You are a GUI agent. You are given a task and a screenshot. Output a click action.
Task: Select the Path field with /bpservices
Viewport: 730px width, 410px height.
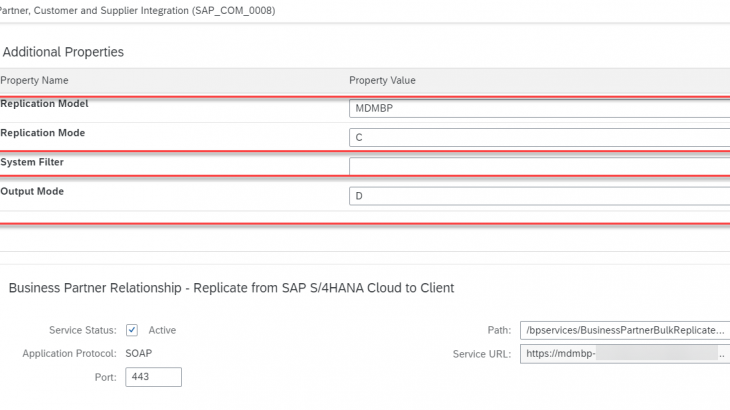pos(624,330)
